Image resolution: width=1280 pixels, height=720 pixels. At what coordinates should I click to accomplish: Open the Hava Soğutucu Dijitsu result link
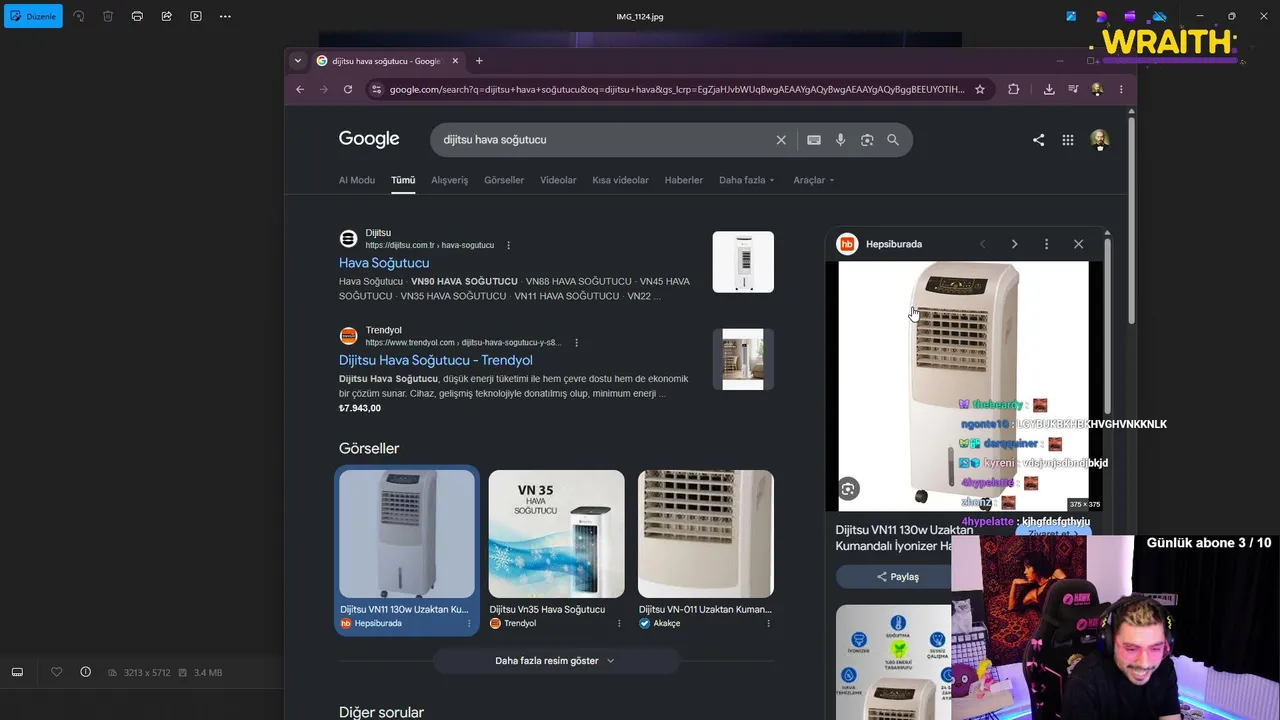pyautogui.click(x=384, y=263)
